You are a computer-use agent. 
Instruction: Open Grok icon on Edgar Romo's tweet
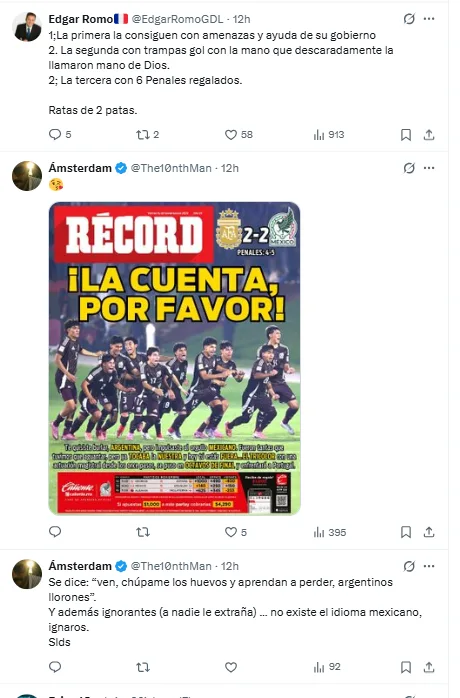pyautogui.click(x=409, y=19)
